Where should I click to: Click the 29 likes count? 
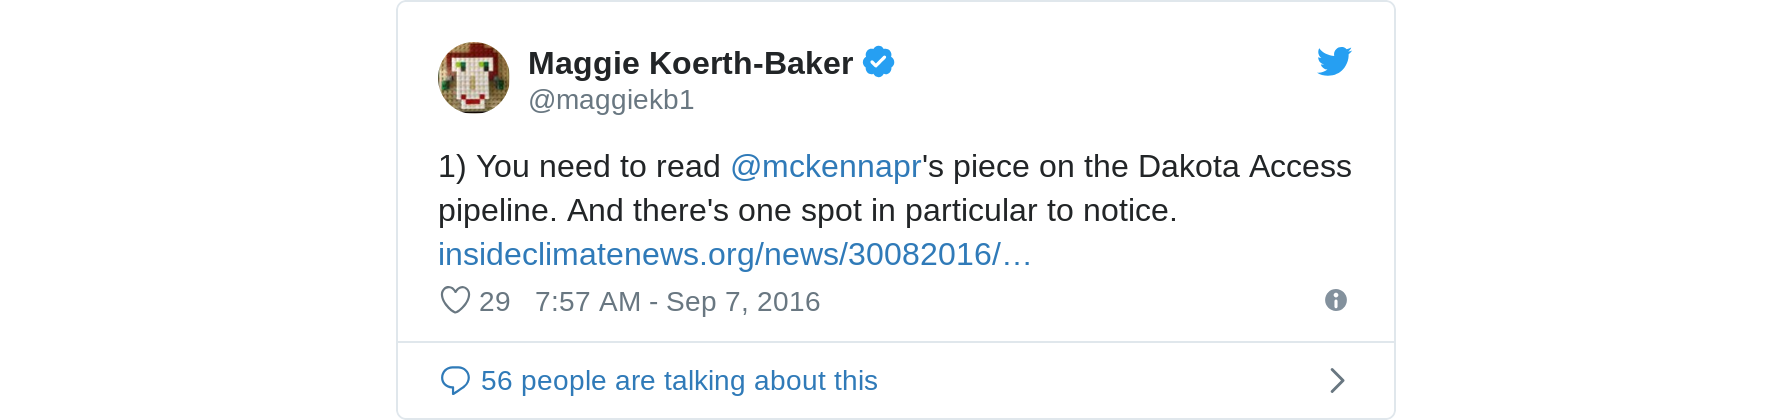click(x=494, y=301)
